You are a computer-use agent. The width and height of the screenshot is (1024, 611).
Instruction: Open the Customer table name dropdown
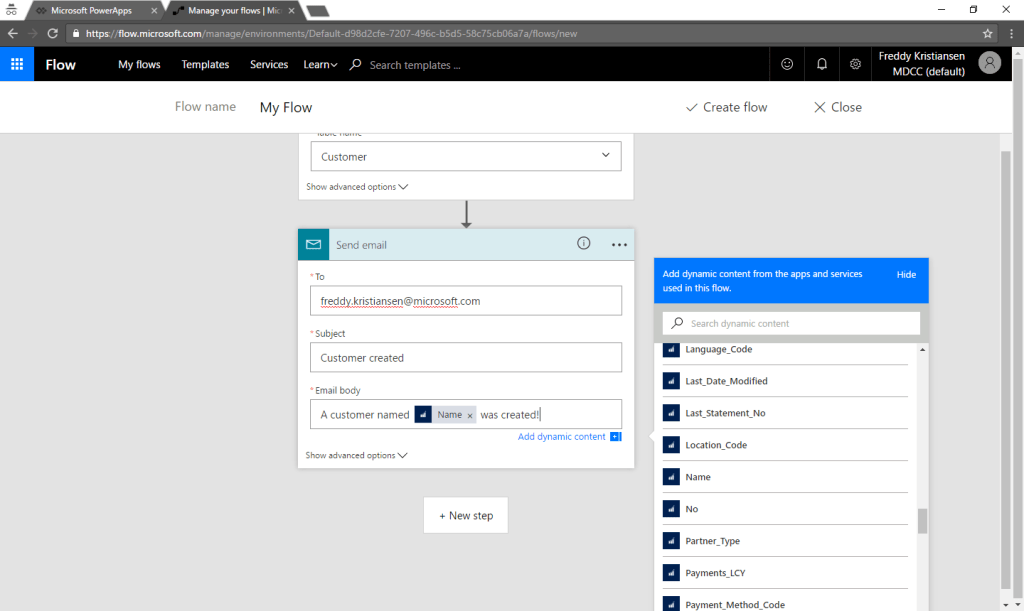[x=466, y=156]
